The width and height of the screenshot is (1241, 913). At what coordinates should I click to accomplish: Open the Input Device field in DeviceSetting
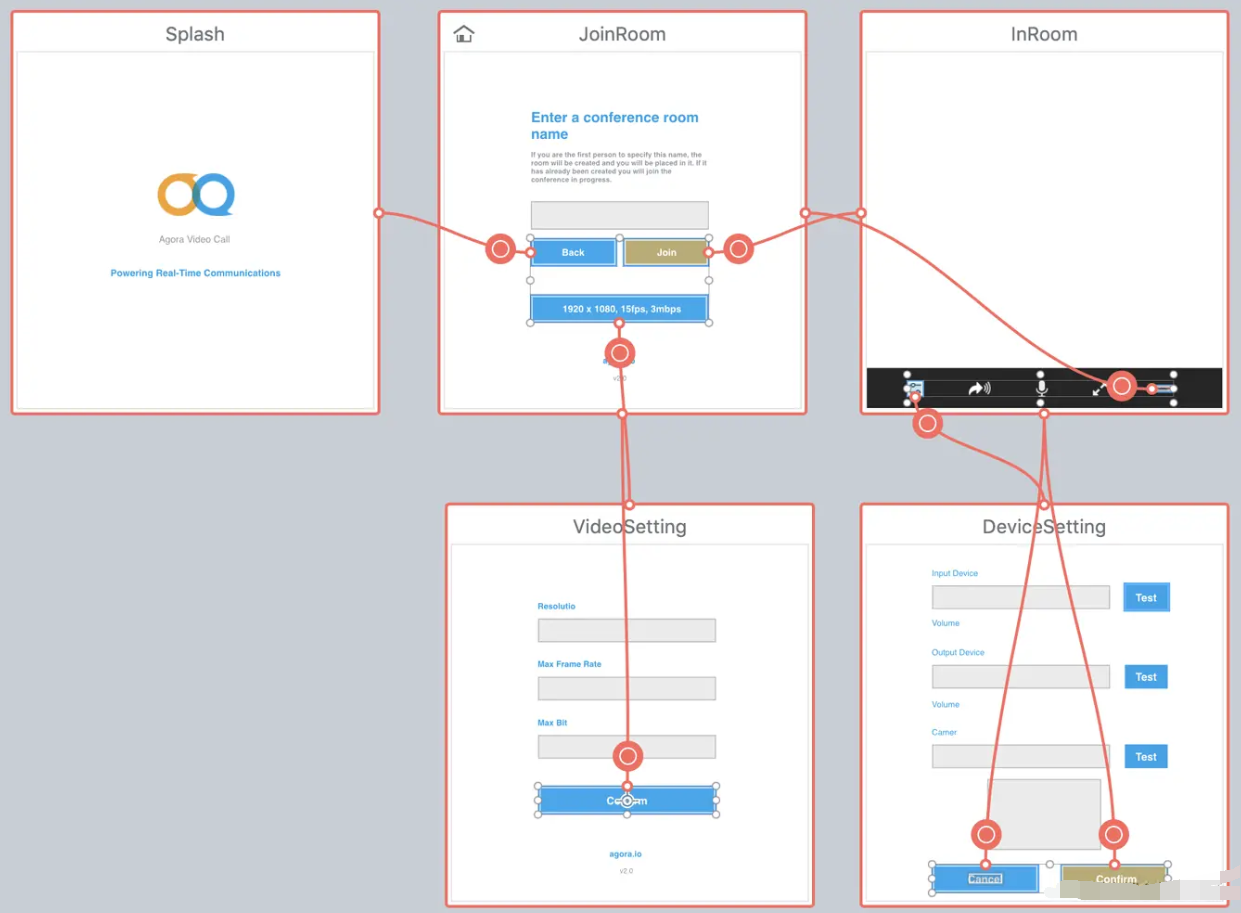(1021, 597)
